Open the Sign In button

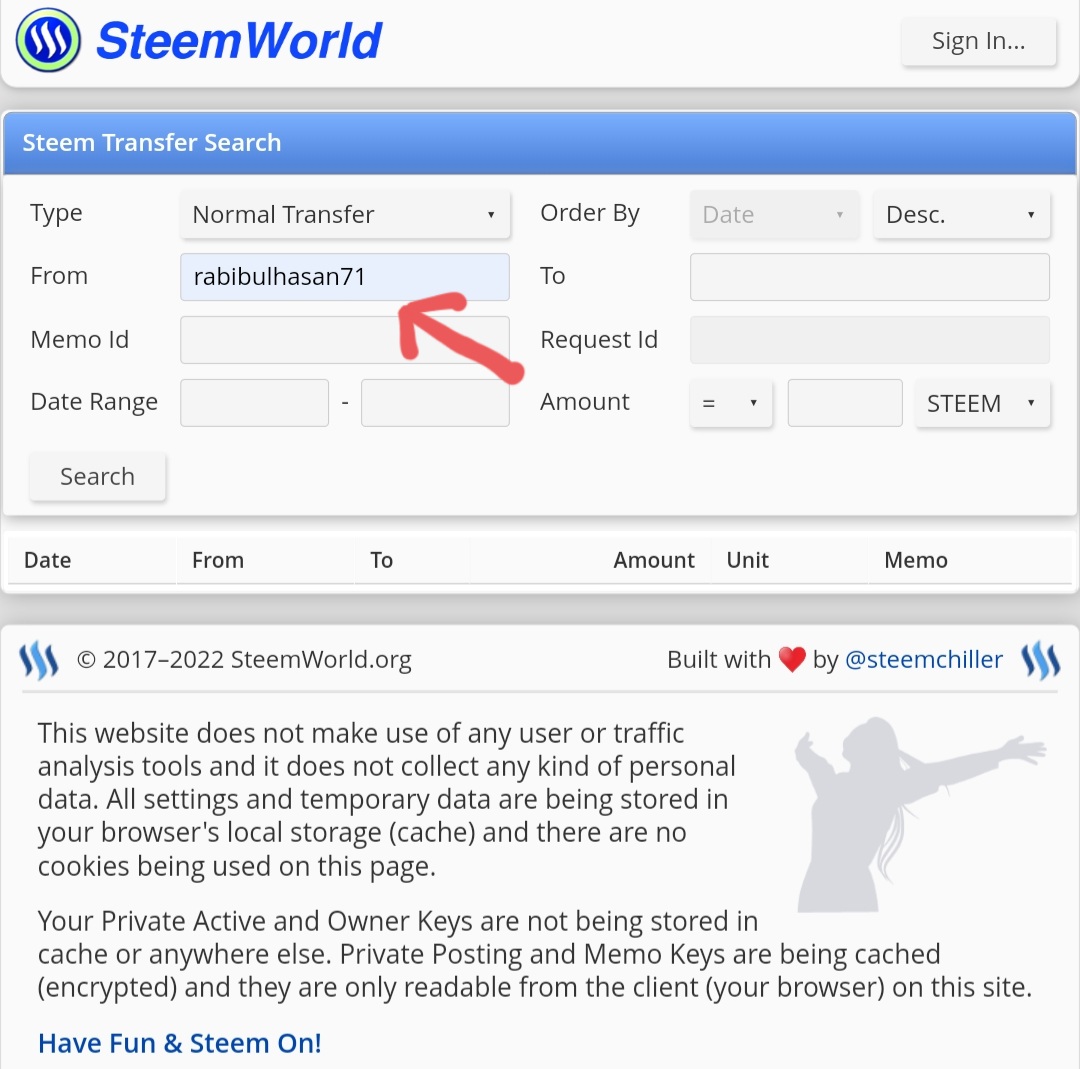click(x=978, y=41)
